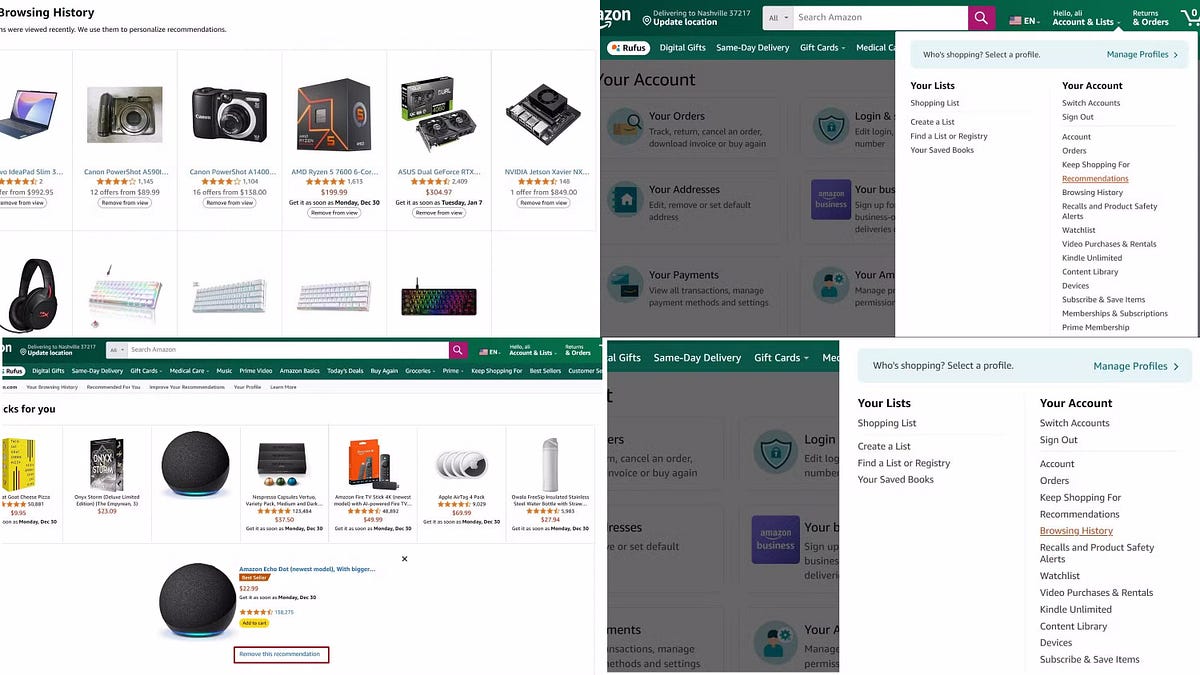Click magenta search icon on Your Account page
Viewport: 1200px width, 675px height.
click(x=982, y=18)
